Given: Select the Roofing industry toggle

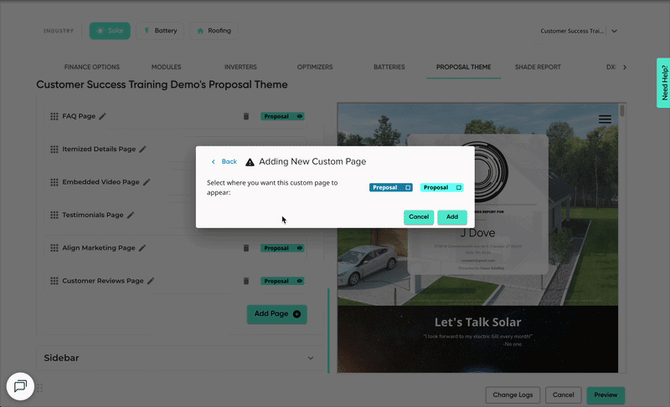Looking at the screenshot, I should (x=214, y=31).
